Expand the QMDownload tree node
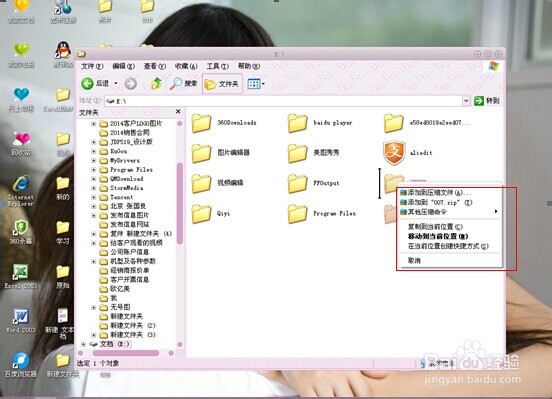 point(94,179)
